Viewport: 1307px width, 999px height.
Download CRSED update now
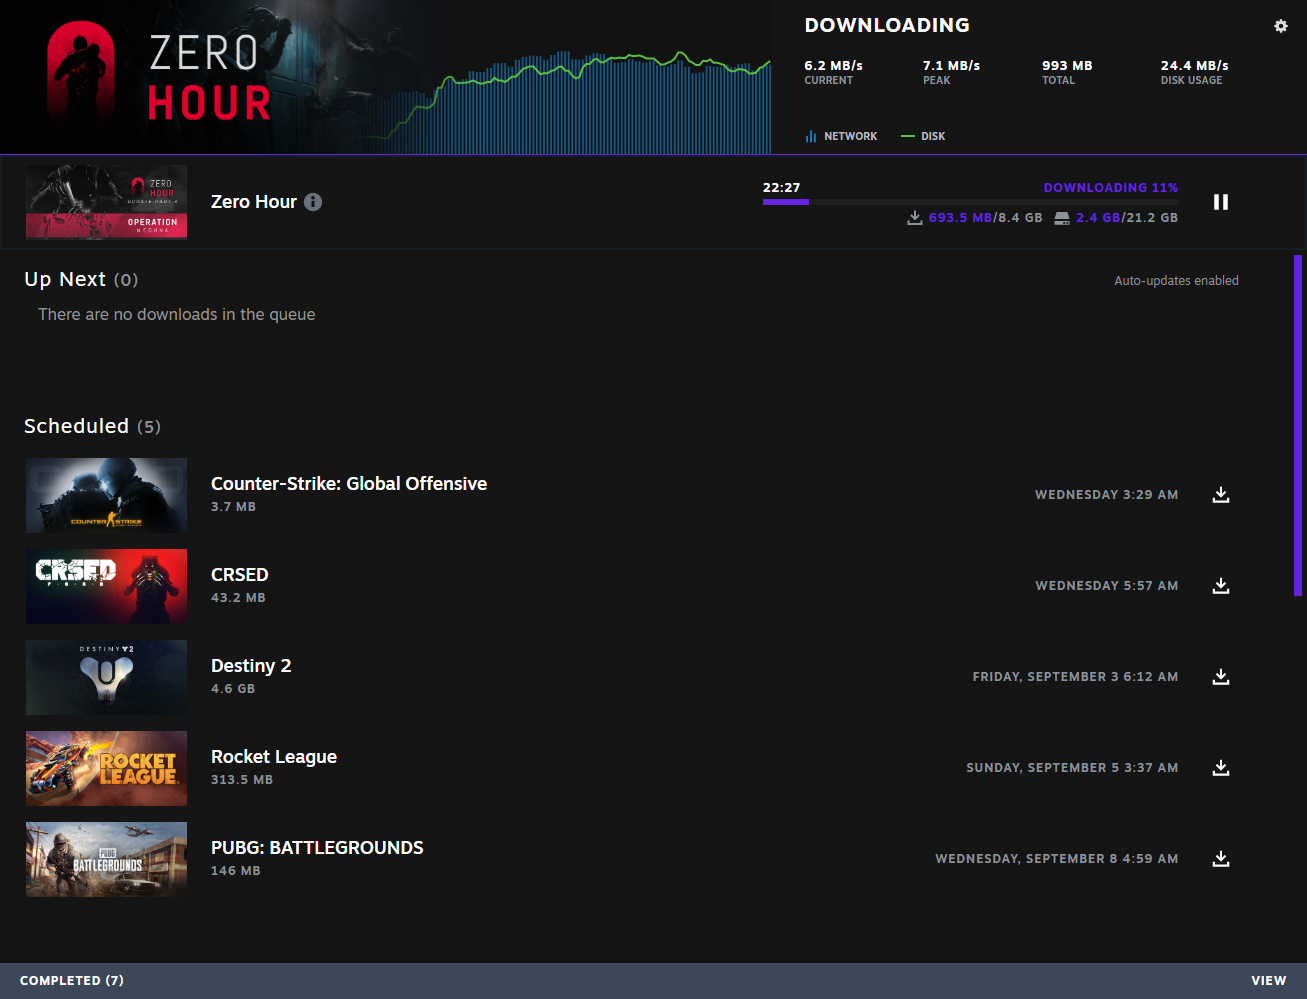(x=1221, y=586)
